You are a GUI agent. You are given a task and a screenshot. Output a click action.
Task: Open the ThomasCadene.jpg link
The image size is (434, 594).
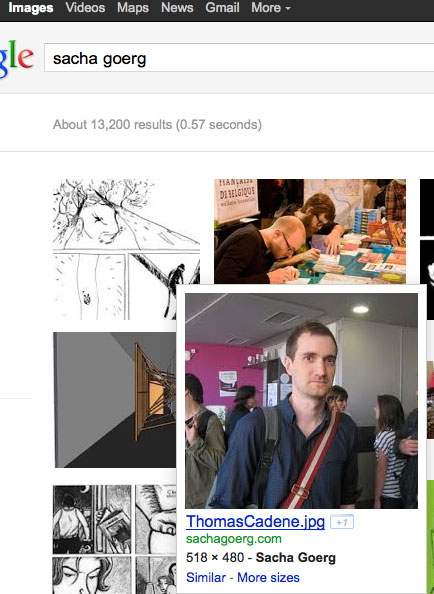[x=255, y=522]
